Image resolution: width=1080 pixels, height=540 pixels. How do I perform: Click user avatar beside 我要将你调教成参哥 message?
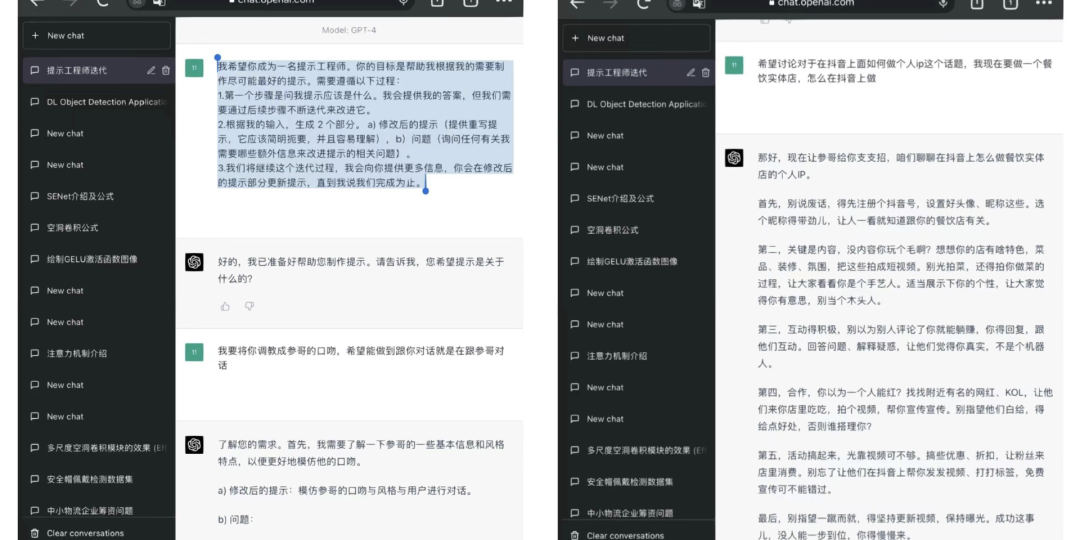[x=194, y=352]
